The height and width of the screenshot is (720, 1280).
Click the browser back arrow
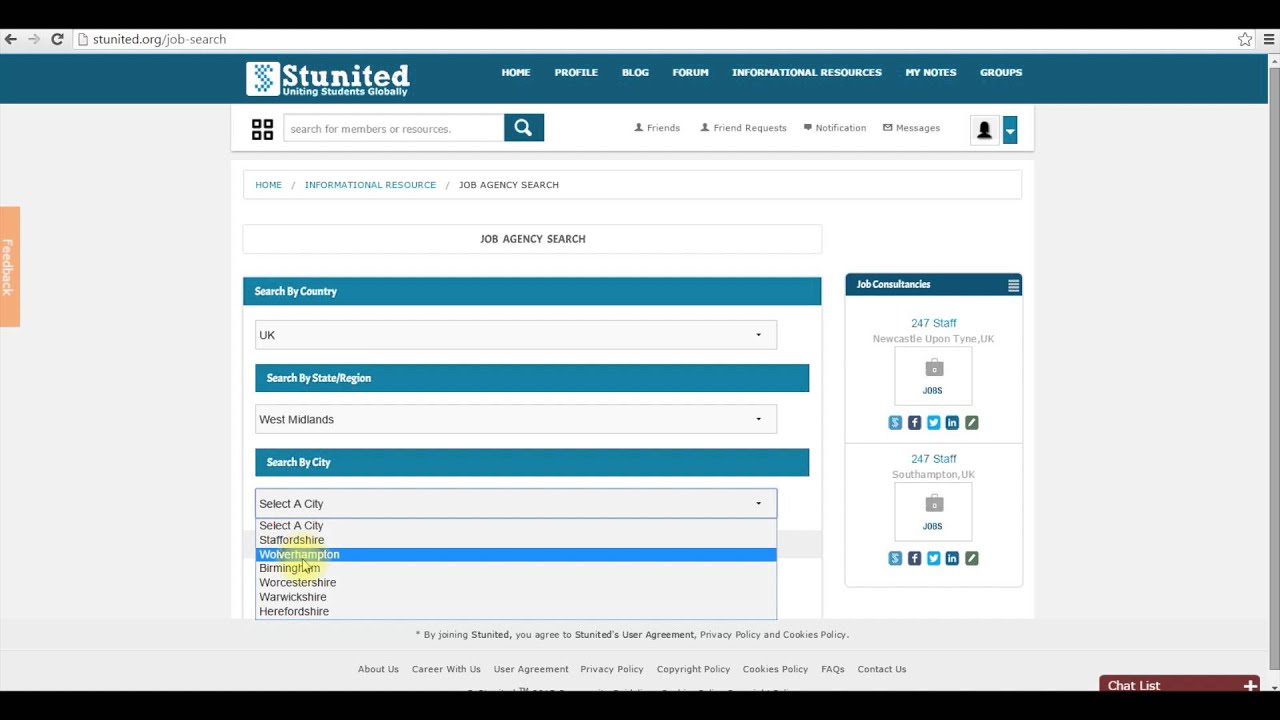[11, 39]
